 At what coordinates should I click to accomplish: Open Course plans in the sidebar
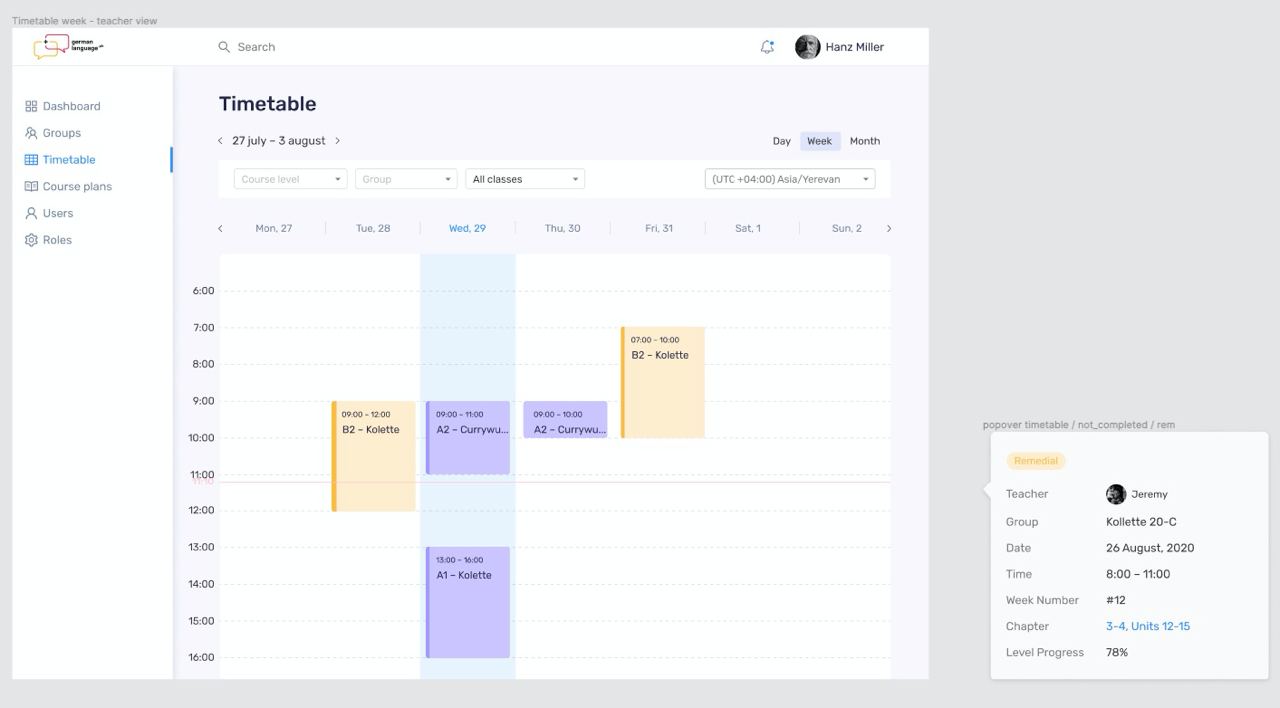point(77,187)
